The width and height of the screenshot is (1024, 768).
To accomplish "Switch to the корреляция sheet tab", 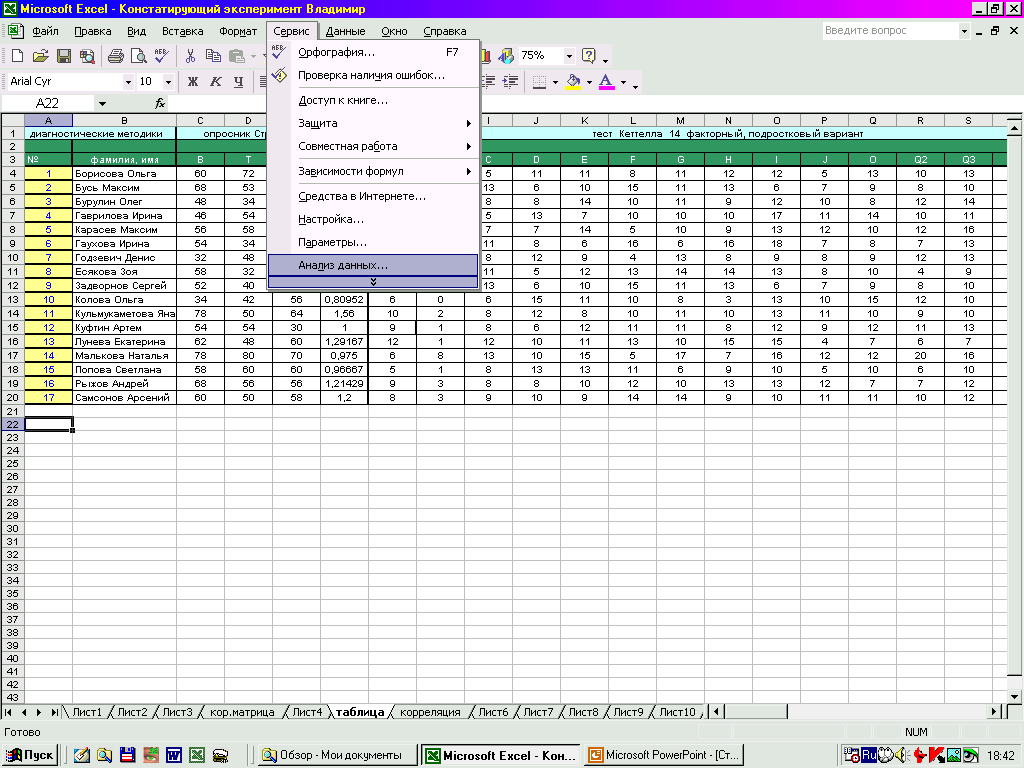I will point(430,712).
